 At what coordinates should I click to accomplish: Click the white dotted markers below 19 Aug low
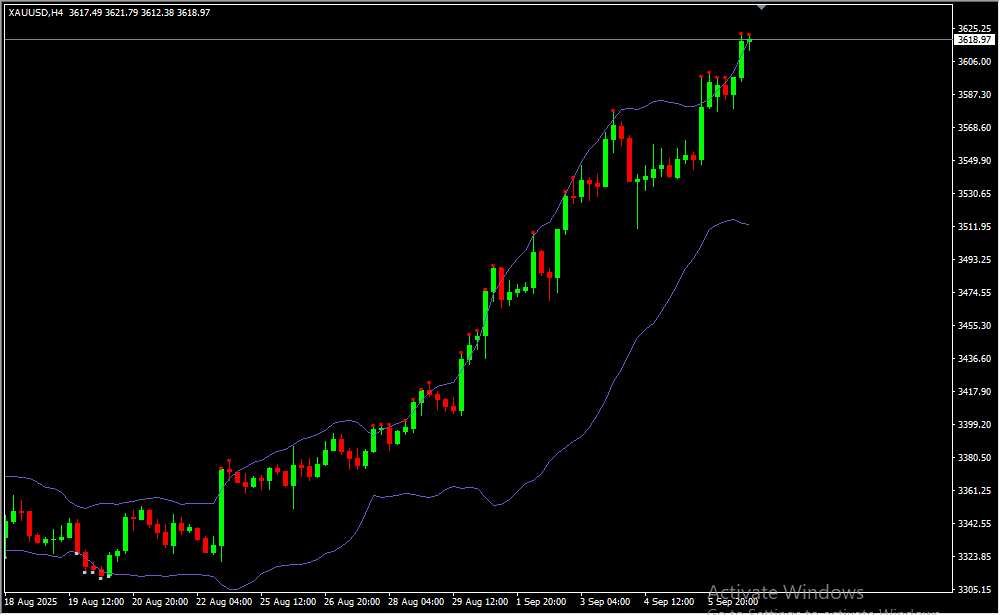click(92, 574)
